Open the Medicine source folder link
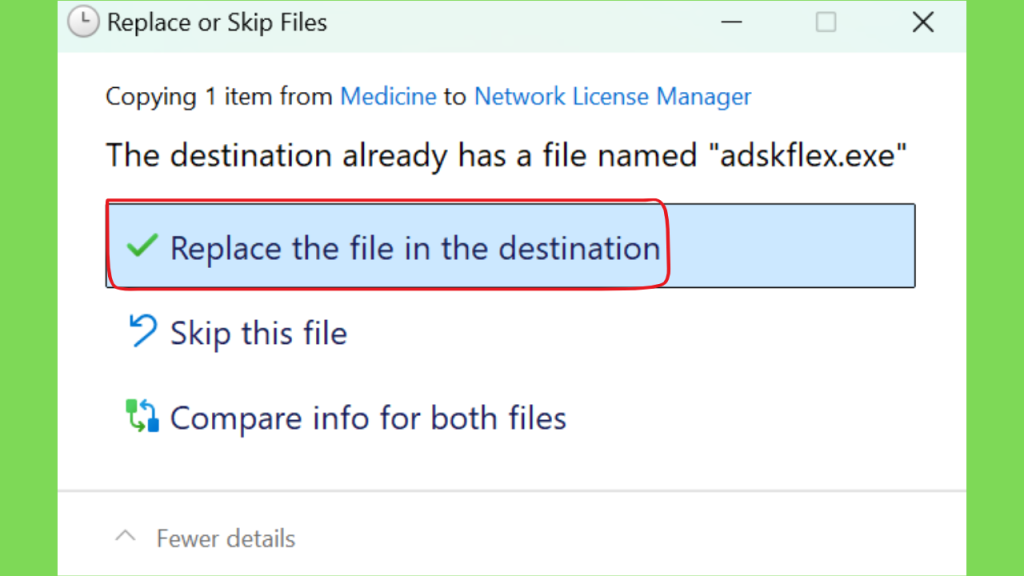Viewport: 1024px width, 576px height. [388, 97]
